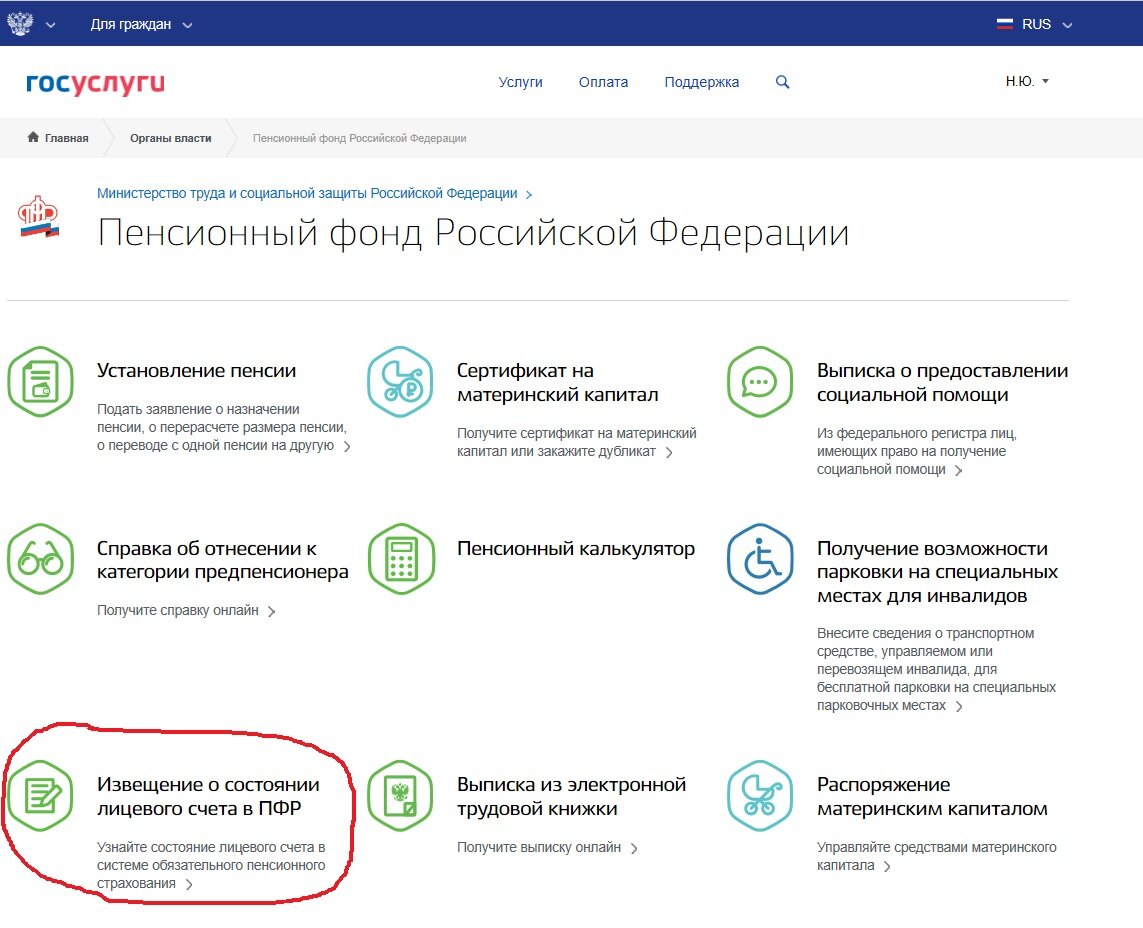
Task: Click the chevron after 'социальной помощи' description
Action: 959,470
